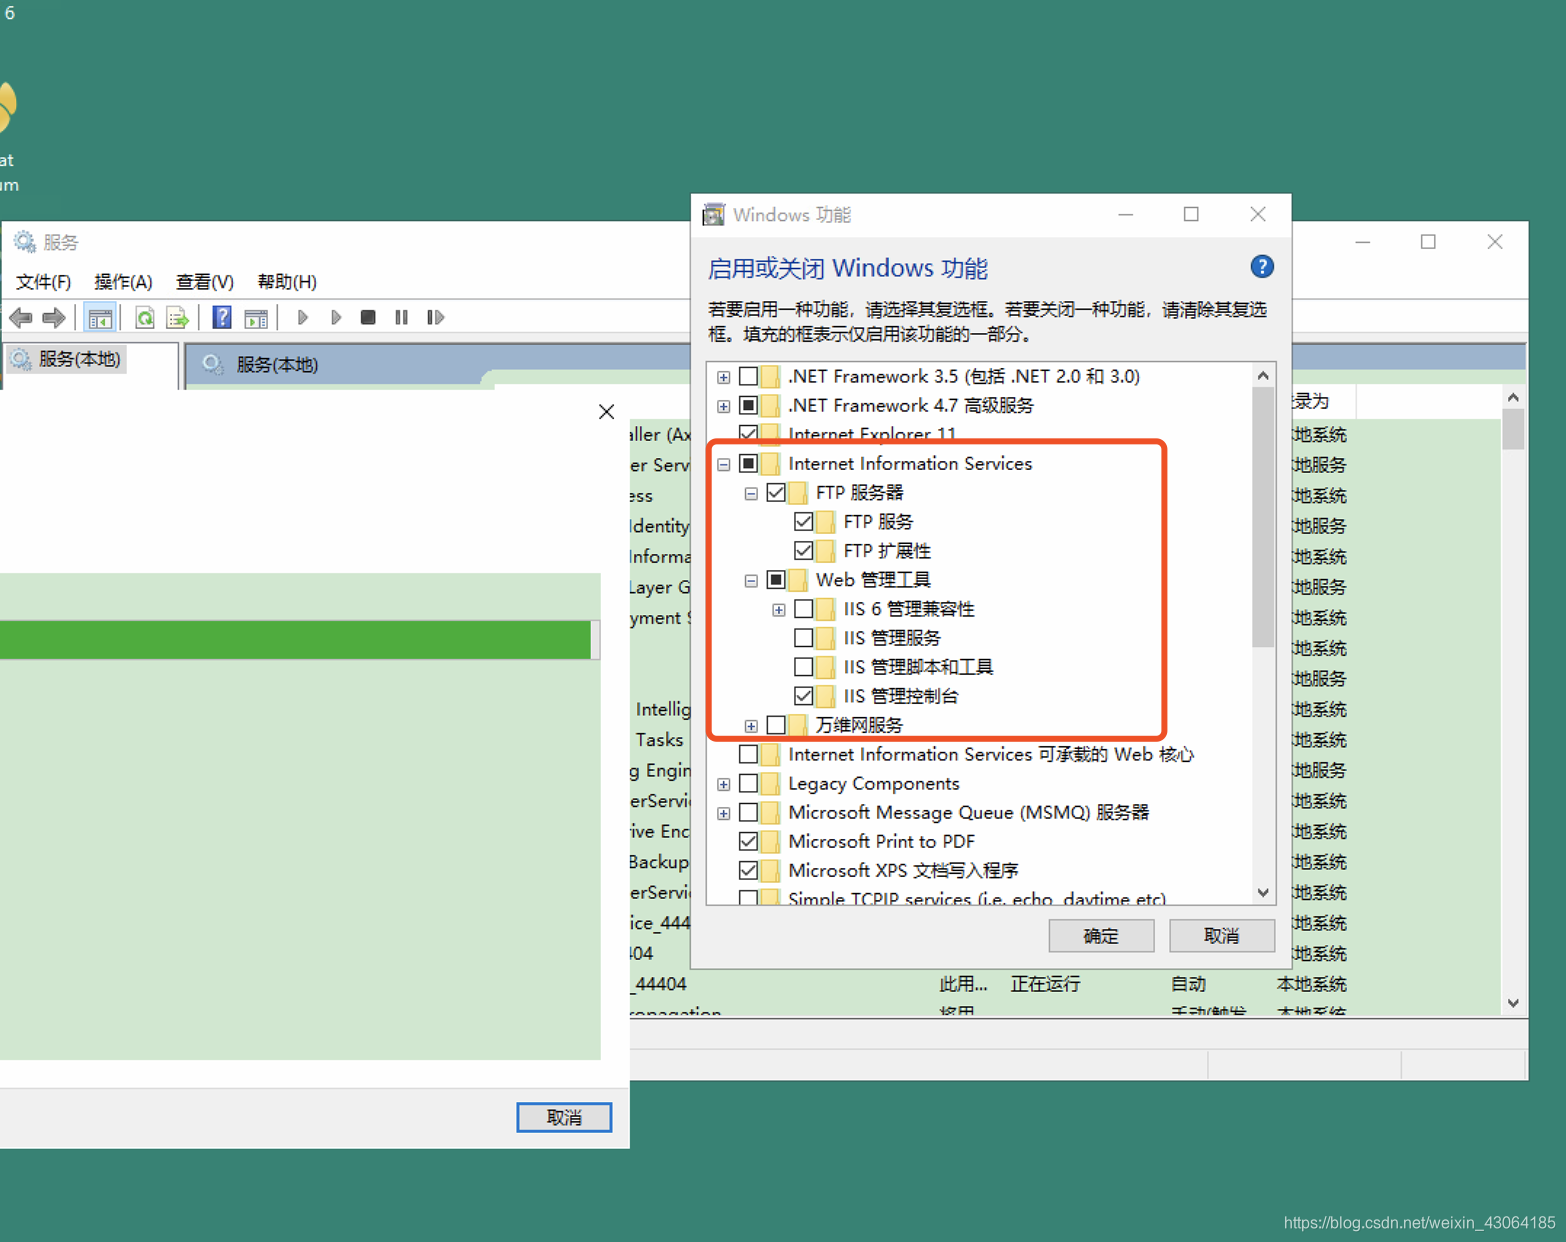Open the help icon in Services toolbar

[222, 318]
